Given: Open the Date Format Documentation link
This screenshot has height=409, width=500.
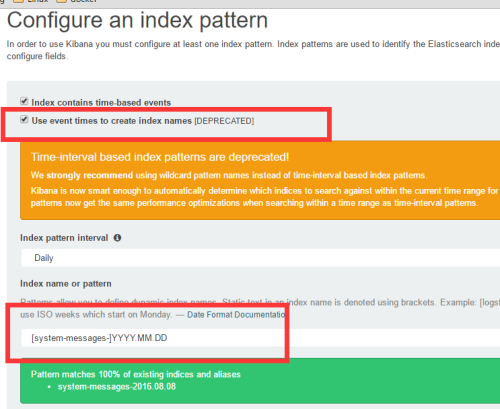Looking at the screenshot, I should click(236, 315).
